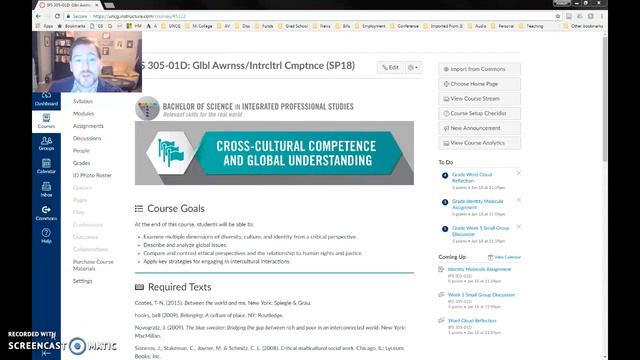Open the Chrome three-dot menu
Image resolution: width=640 pixels, height=360 pixels.
point(602,16)
